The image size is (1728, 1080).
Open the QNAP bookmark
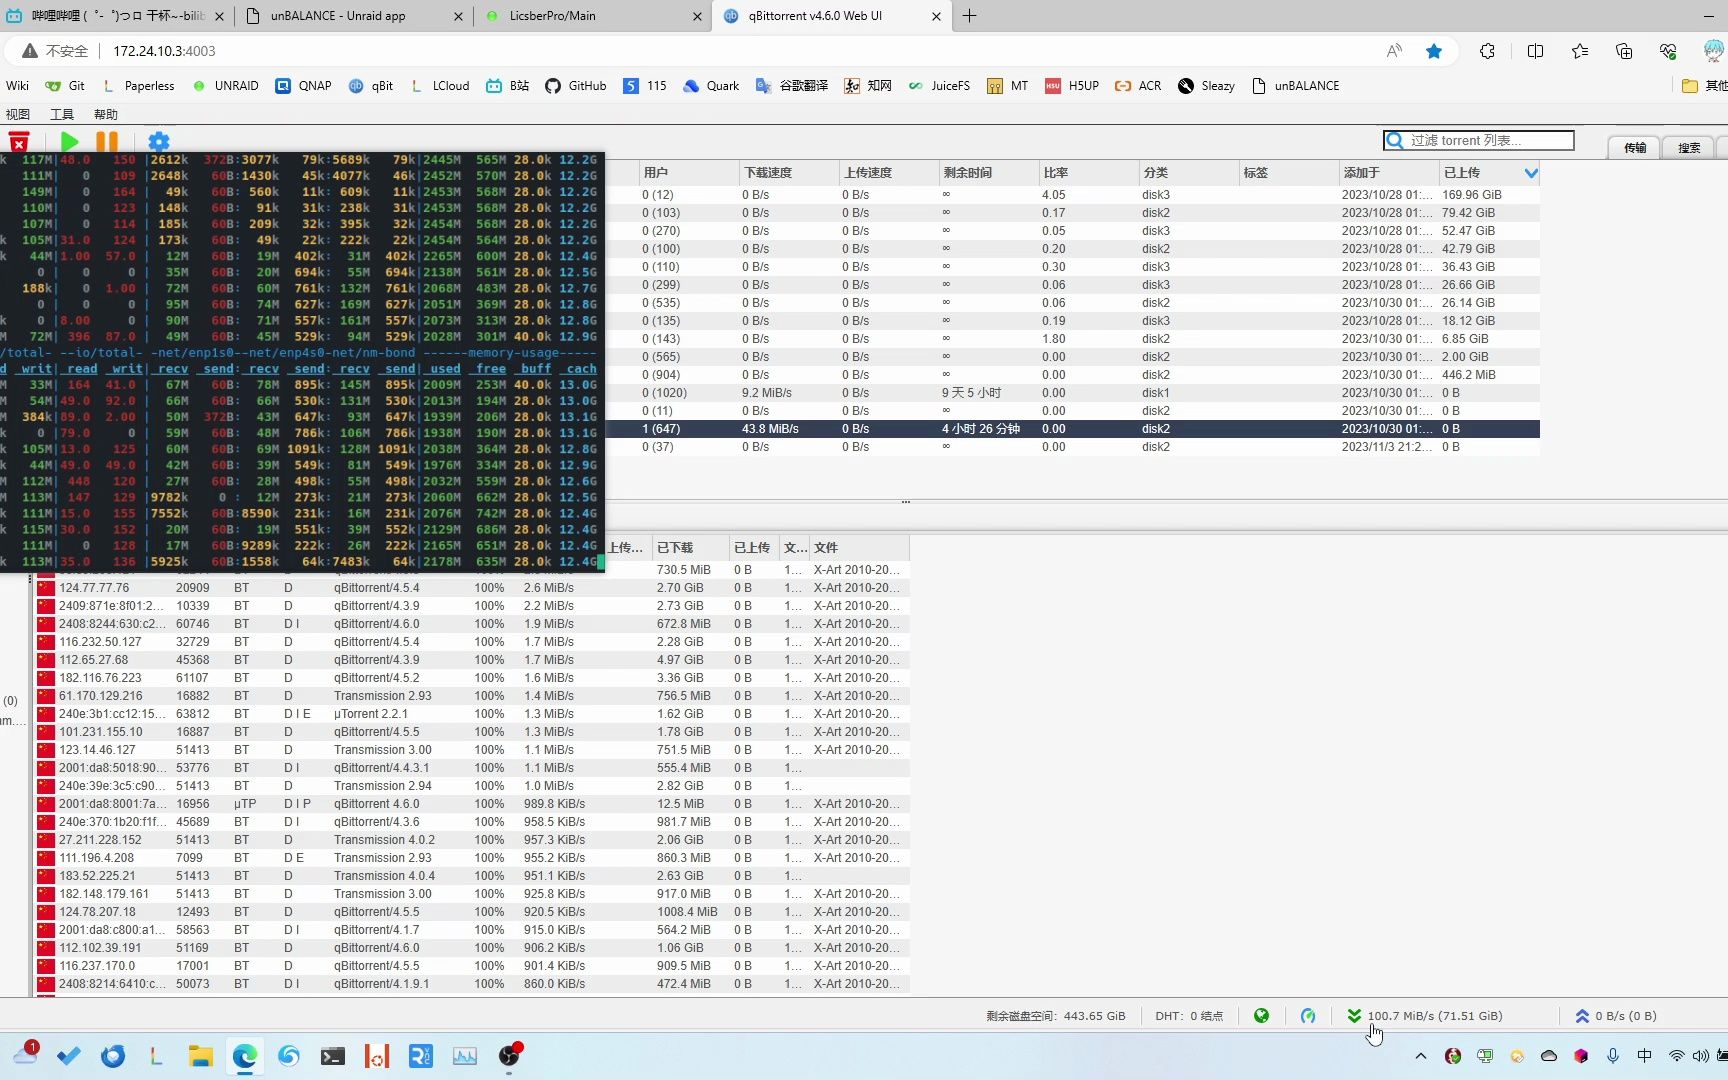click(304, 86)
